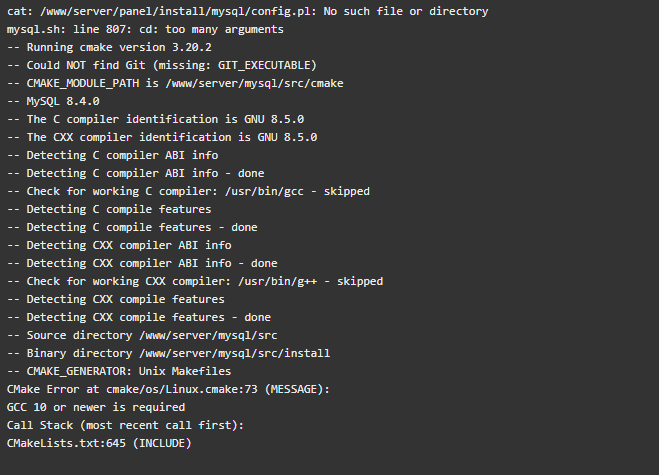Click the 'MySQL 8.4.0' version line

[53, 101]
